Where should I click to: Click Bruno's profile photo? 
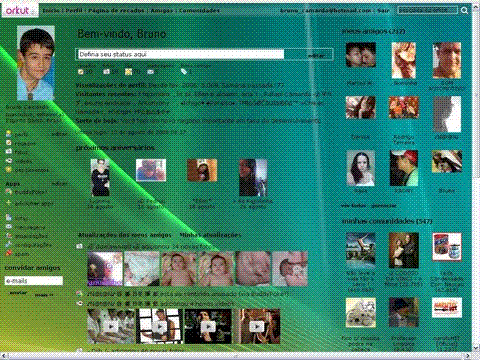[x=36, y=63]
